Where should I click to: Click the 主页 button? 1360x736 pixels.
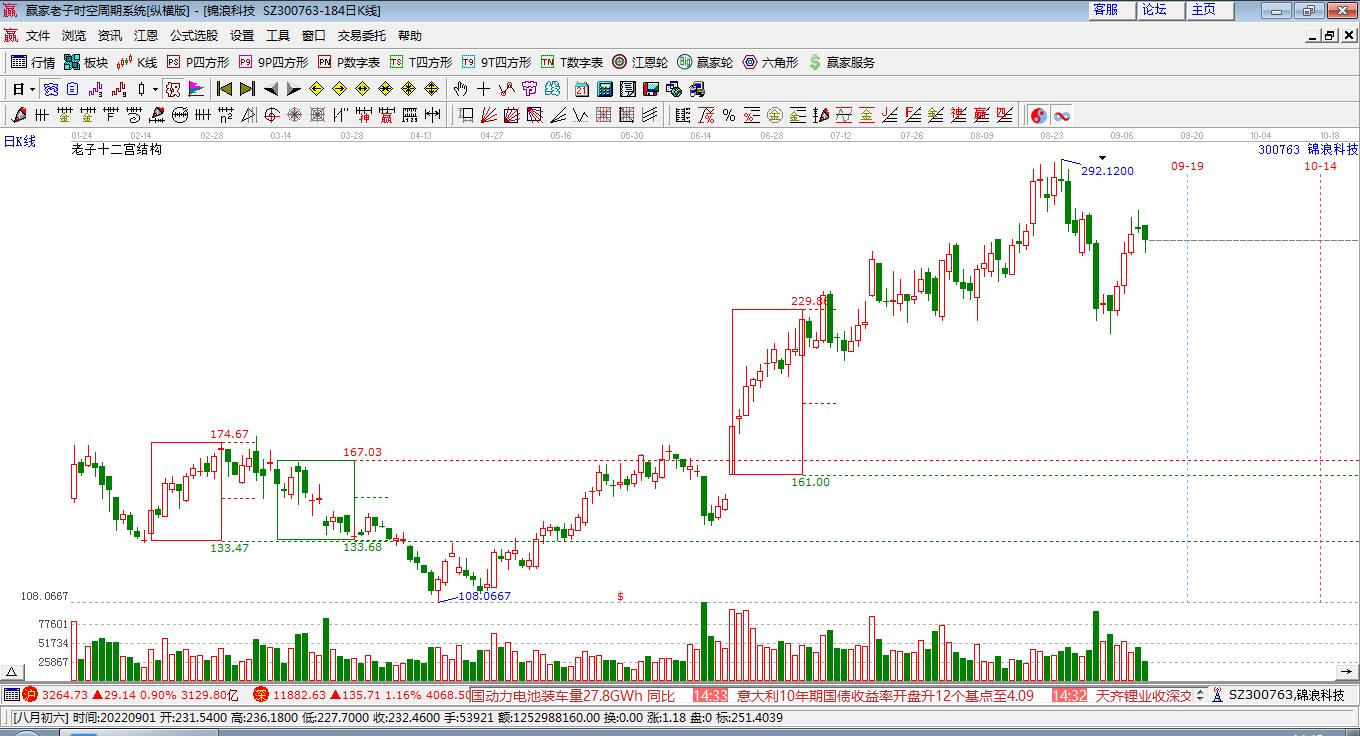pos(1210,10)
